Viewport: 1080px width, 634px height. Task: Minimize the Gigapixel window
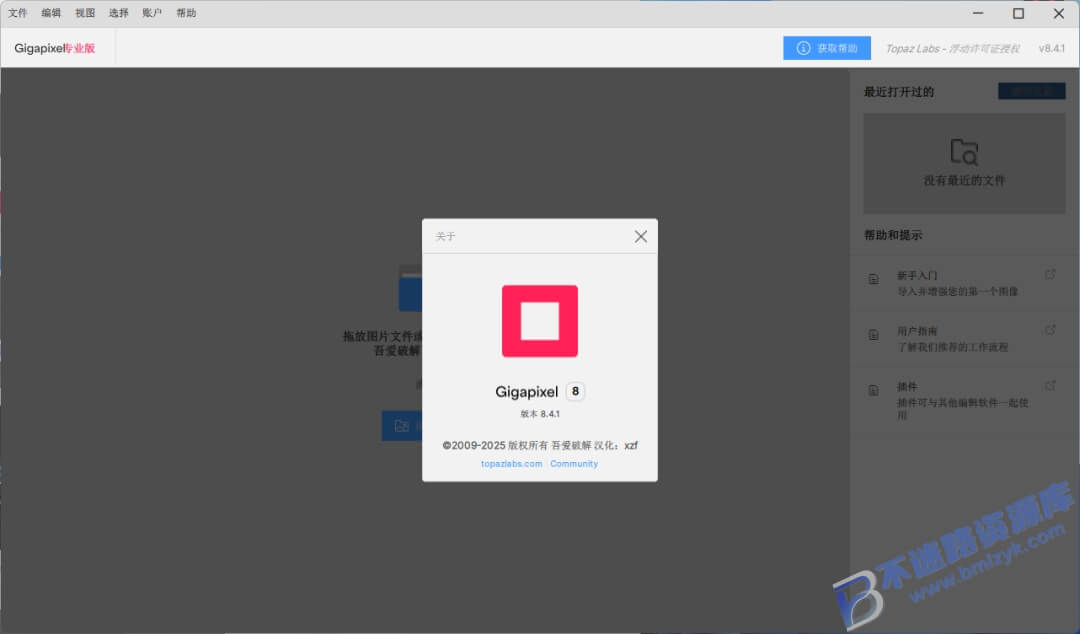[978, 13]
